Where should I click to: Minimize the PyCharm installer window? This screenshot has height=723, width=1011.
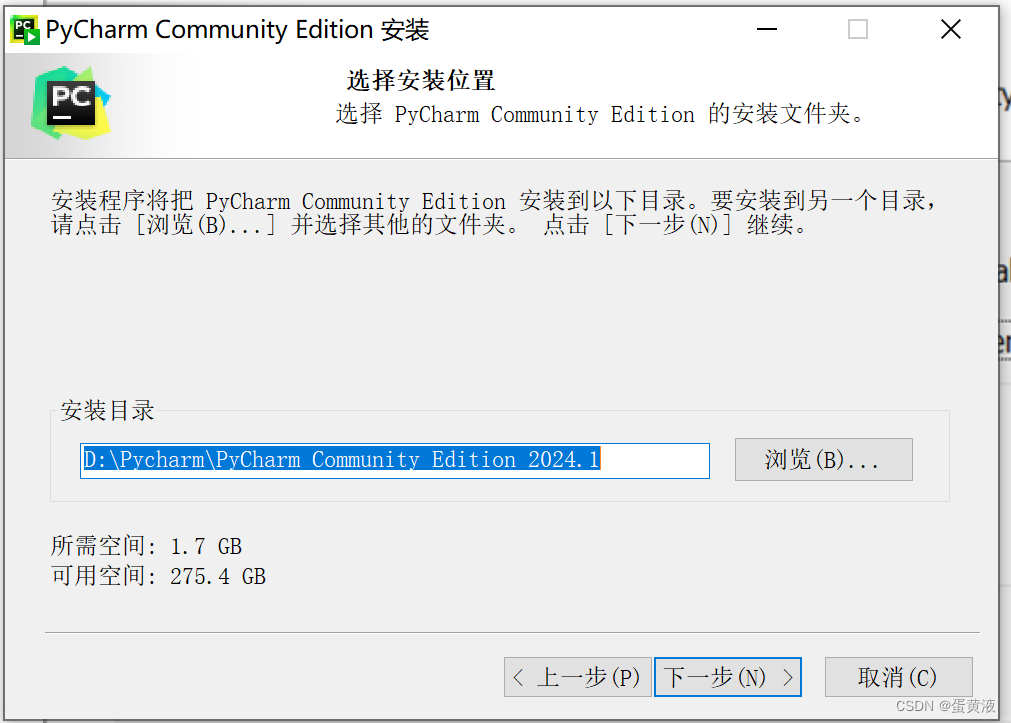click(767, 29)
